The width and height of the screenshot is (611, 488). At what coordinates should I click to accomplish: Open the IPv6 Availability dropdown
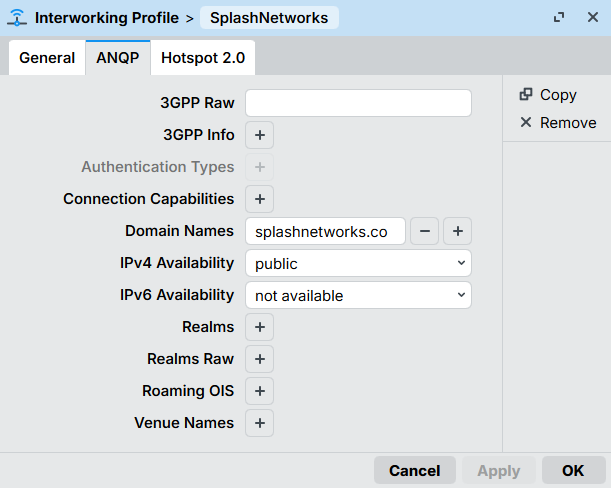tap(358, 295)
